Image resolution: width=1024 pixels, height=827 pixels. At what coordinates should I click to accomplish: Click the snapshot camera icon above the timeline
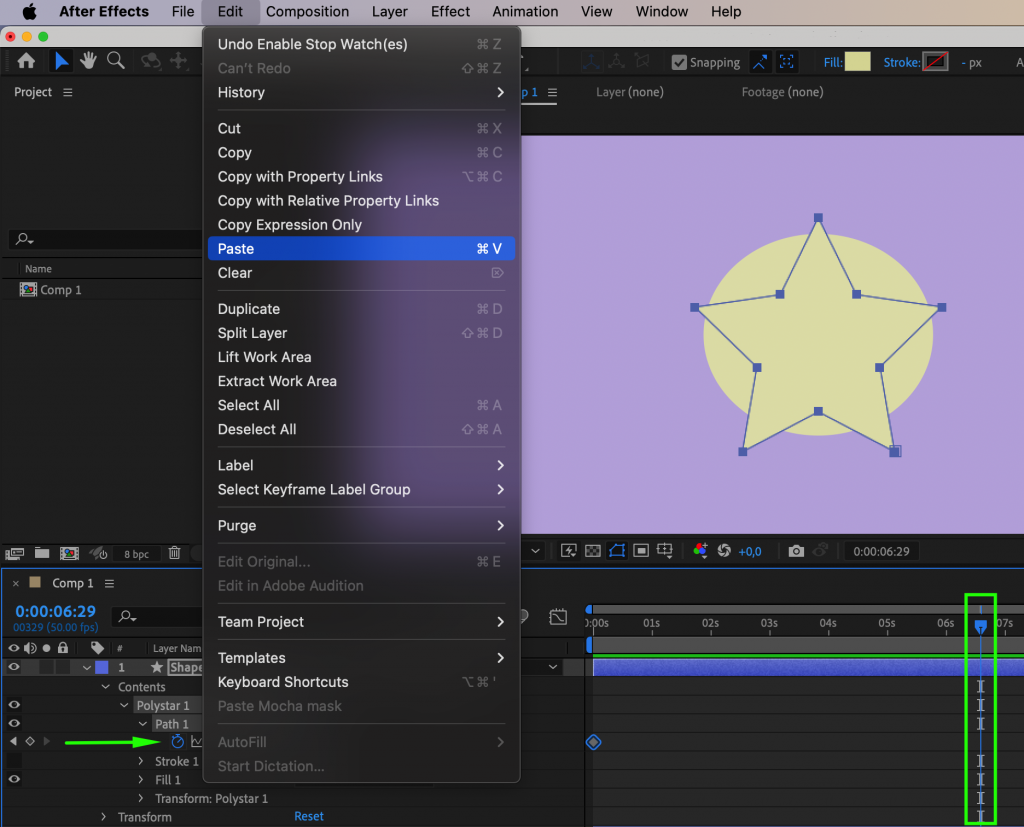796,551
